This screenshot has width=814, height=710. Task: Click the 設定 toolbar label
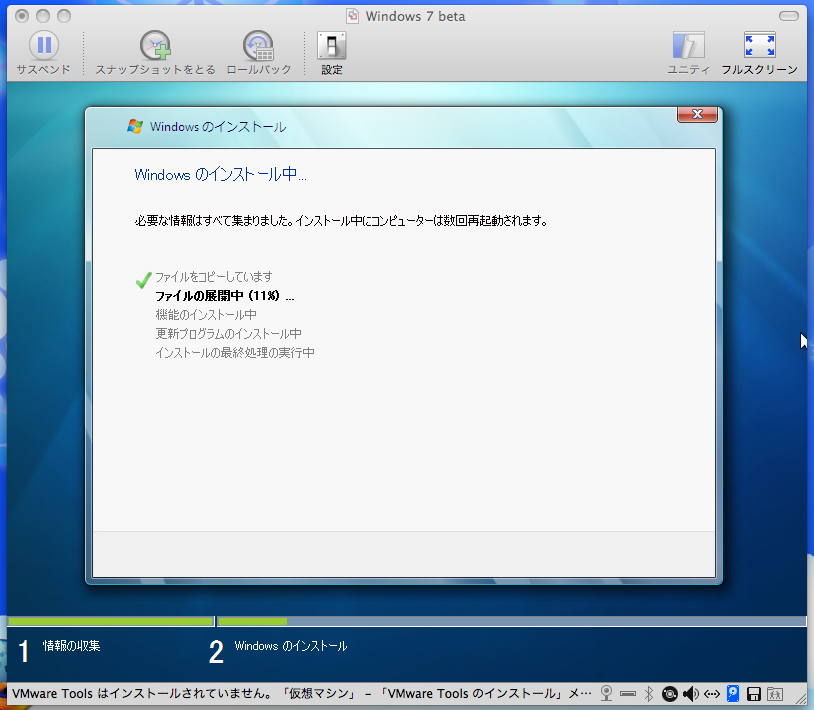click(332, 70)
